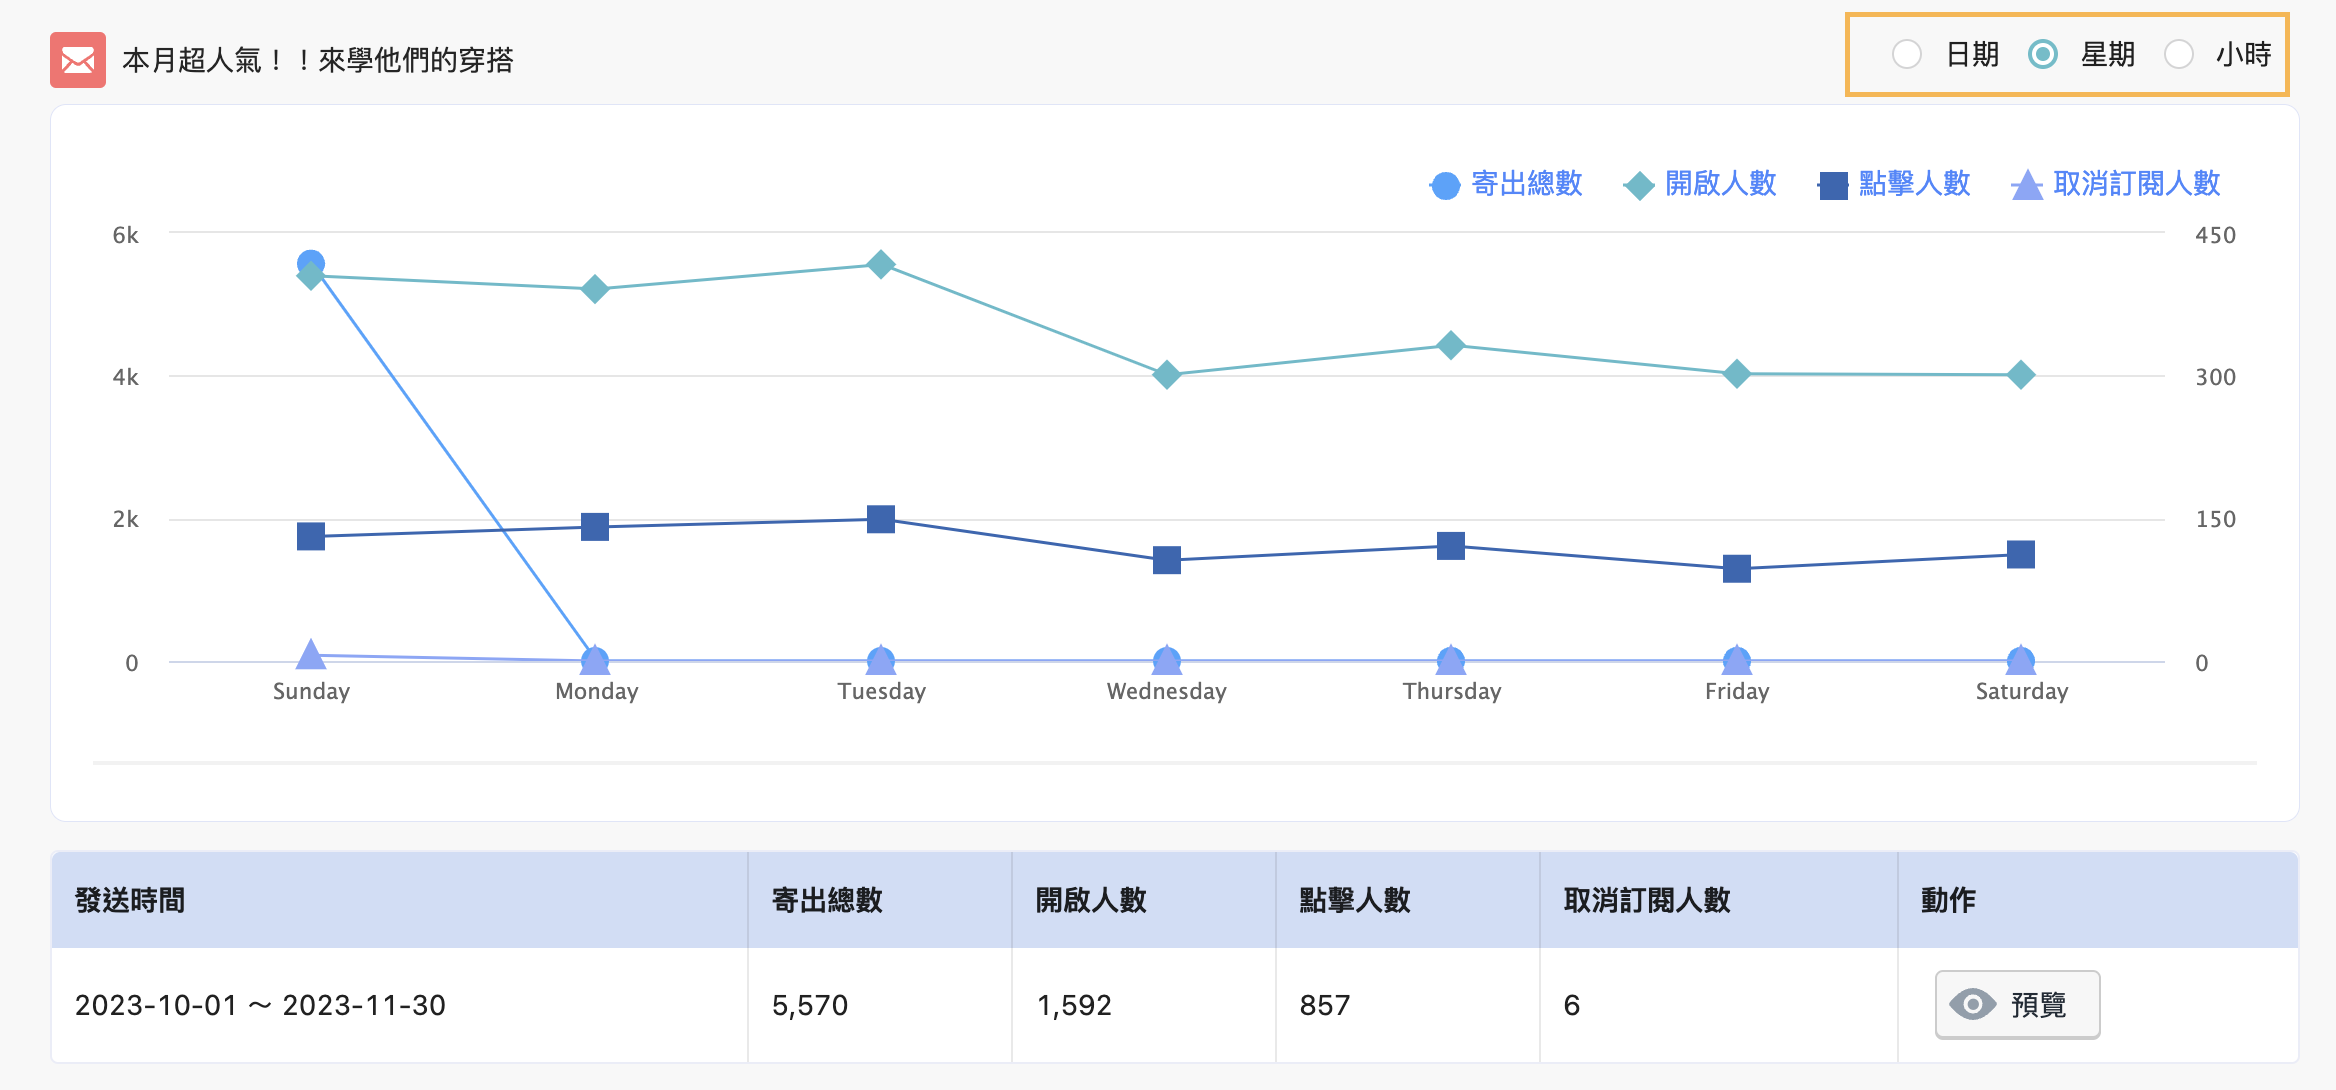Select the 日期 radio button
The width and height of the screenshot is (2336, 1090).
point(1908,55)
